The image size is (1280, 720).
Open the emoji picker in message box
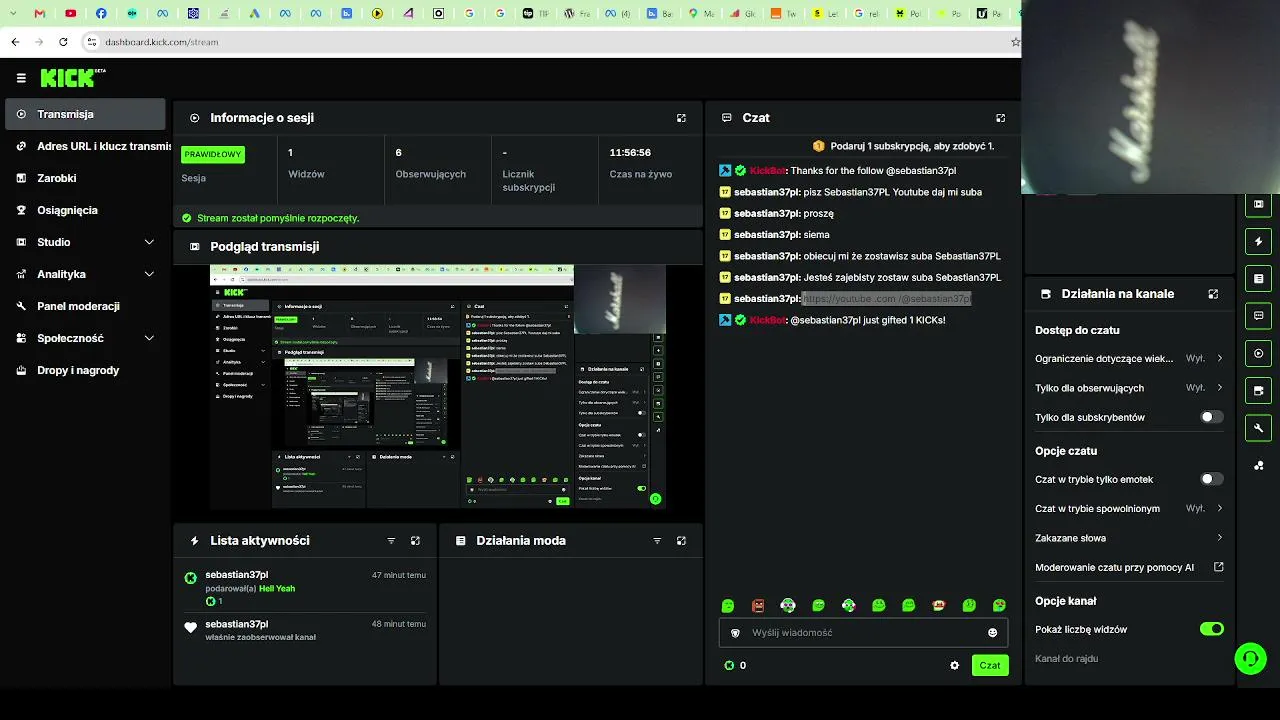[992, 633]
